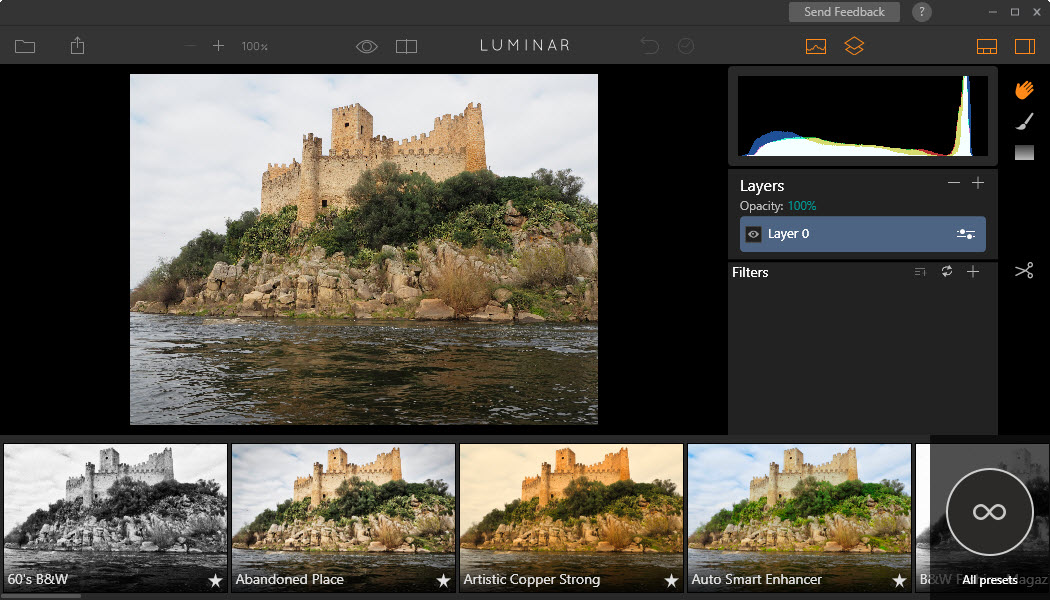Select the Brush masking tool
The height and width of the screenshot is (600, 1050).
pyautogui.click(x=1025, y=121)
